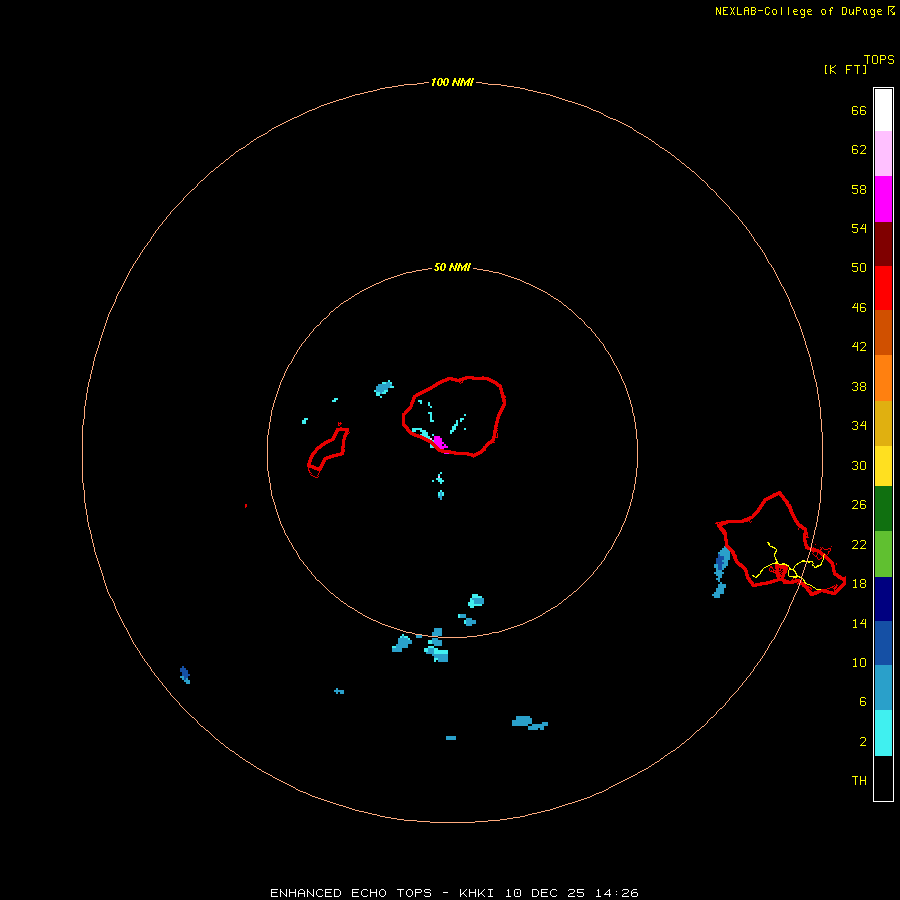Click the magenta echo top cell on island
900x900 pixels.
[x=440, y=444]
